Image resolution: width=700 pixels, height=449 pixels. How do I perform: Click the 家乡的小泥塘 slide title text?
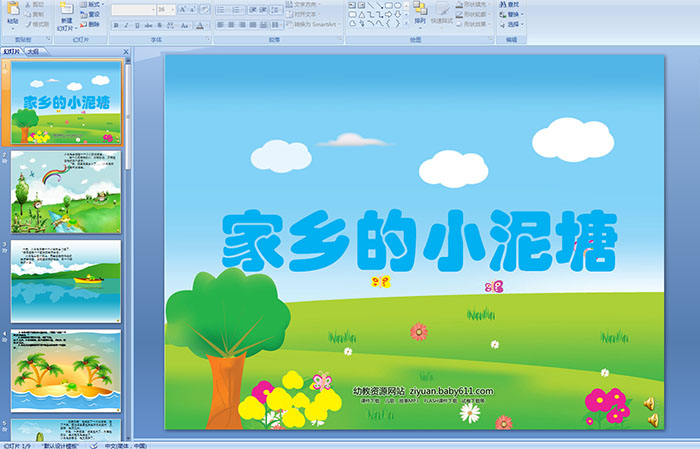point(420,241)
